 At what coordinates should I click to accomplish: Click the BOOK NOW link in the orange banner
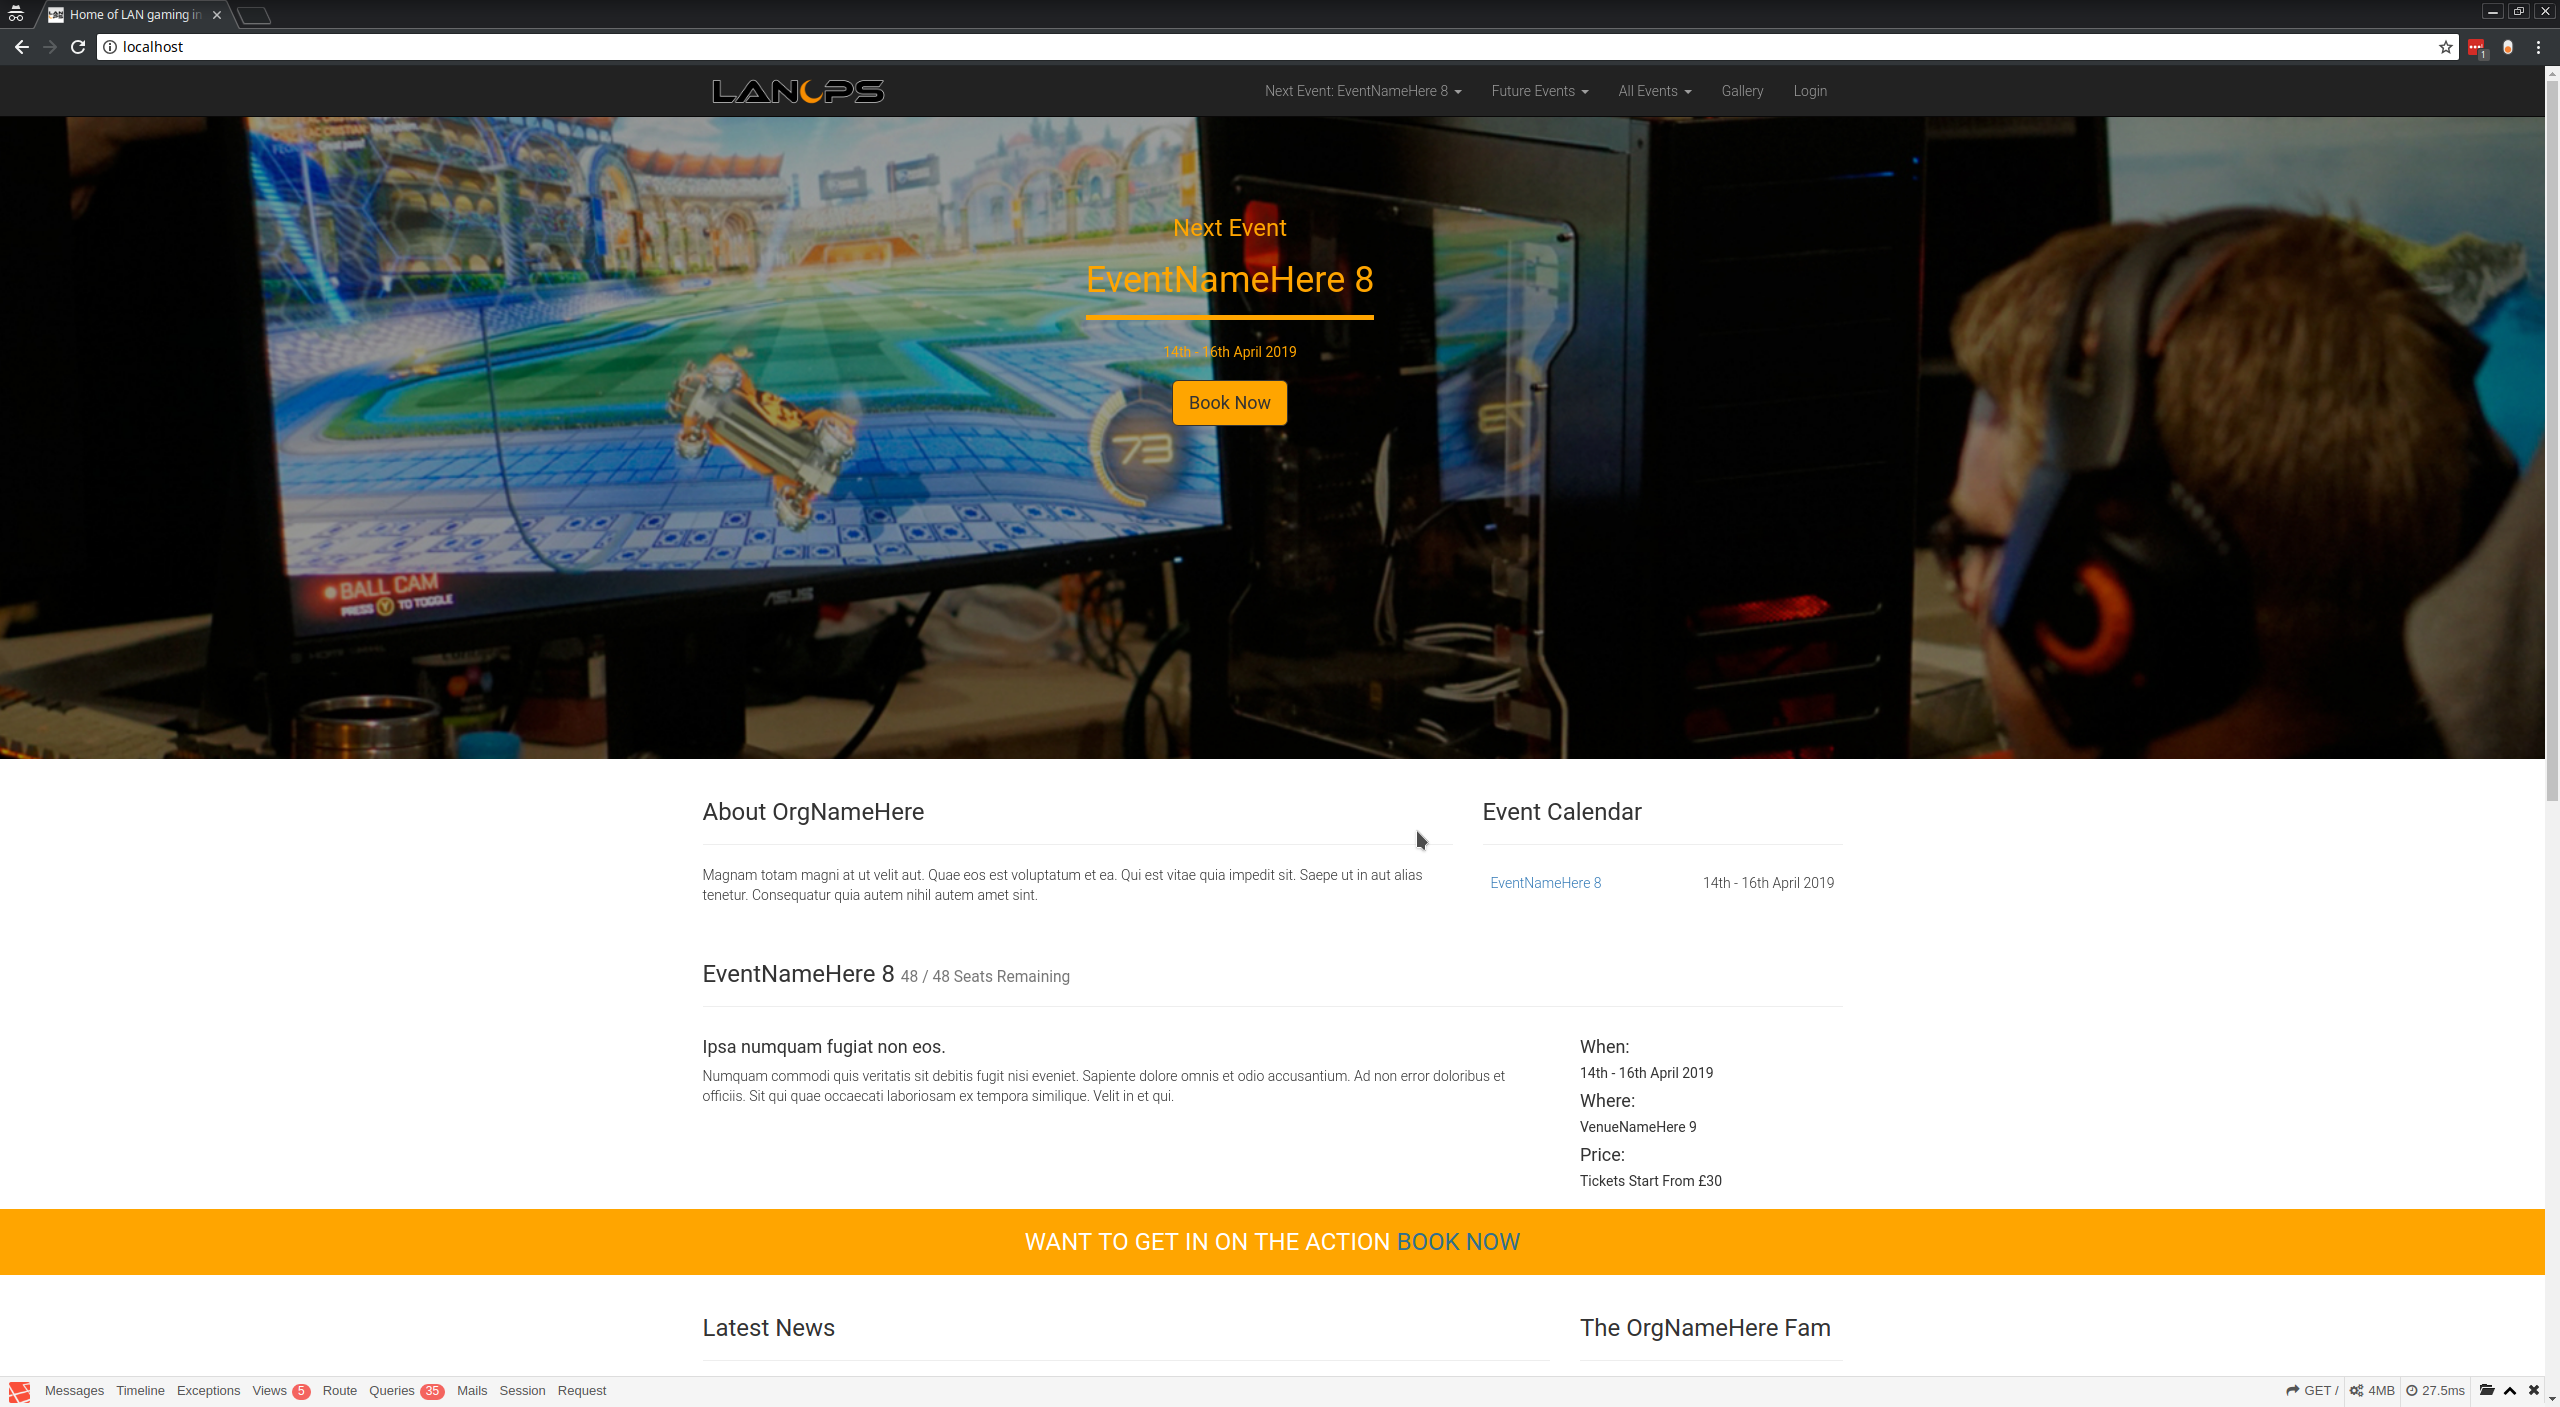pos(1458,1242)
